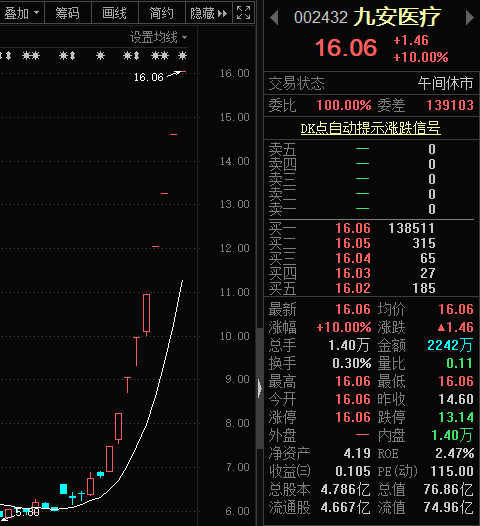Screen dimensions: 480x526
Task: Click the 16.06 latest price label on chart
Action: click(x=149, y=77)
